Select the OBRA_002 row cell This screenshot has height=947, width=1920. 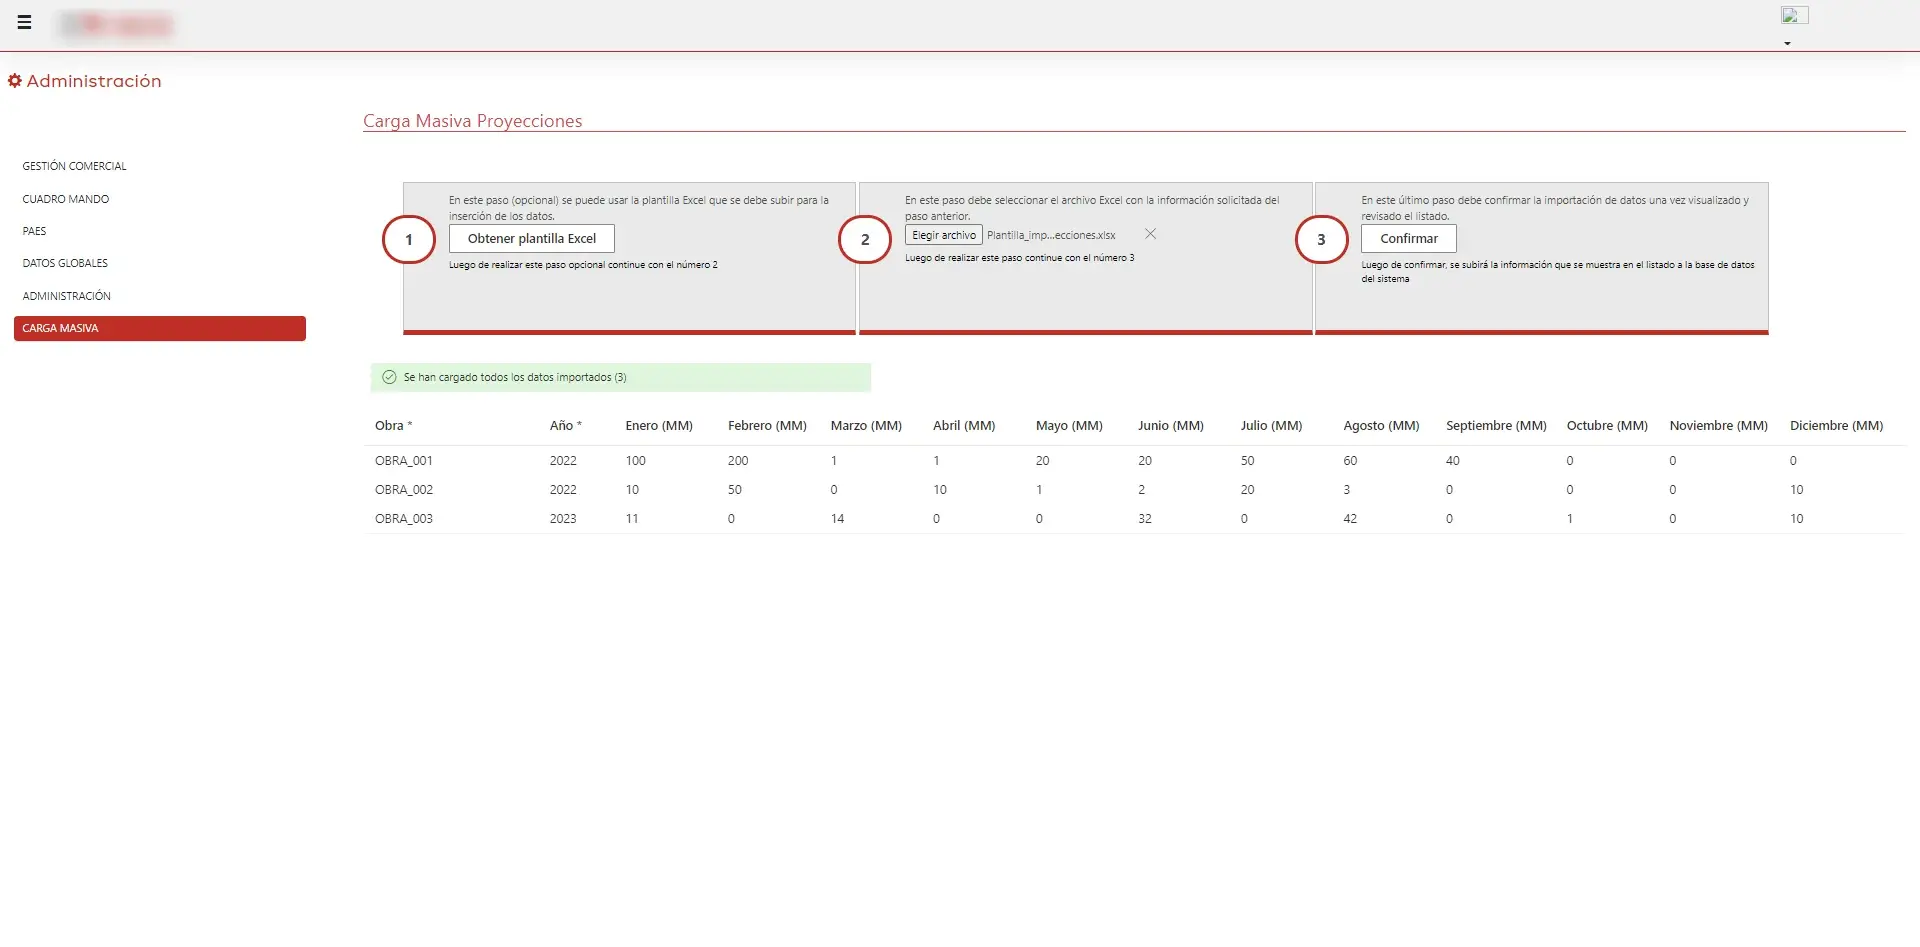[x=404, y=490]
